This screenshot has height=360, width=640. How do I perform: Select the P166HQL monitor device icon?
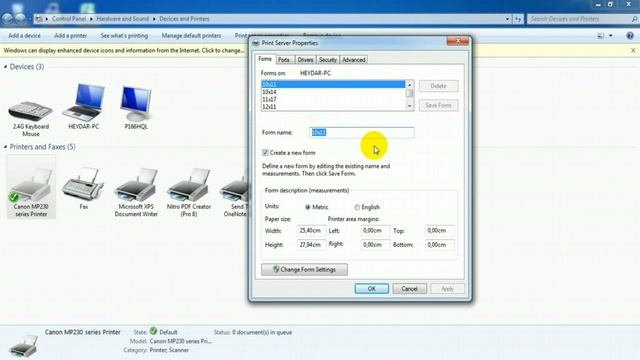click(136, 103)
